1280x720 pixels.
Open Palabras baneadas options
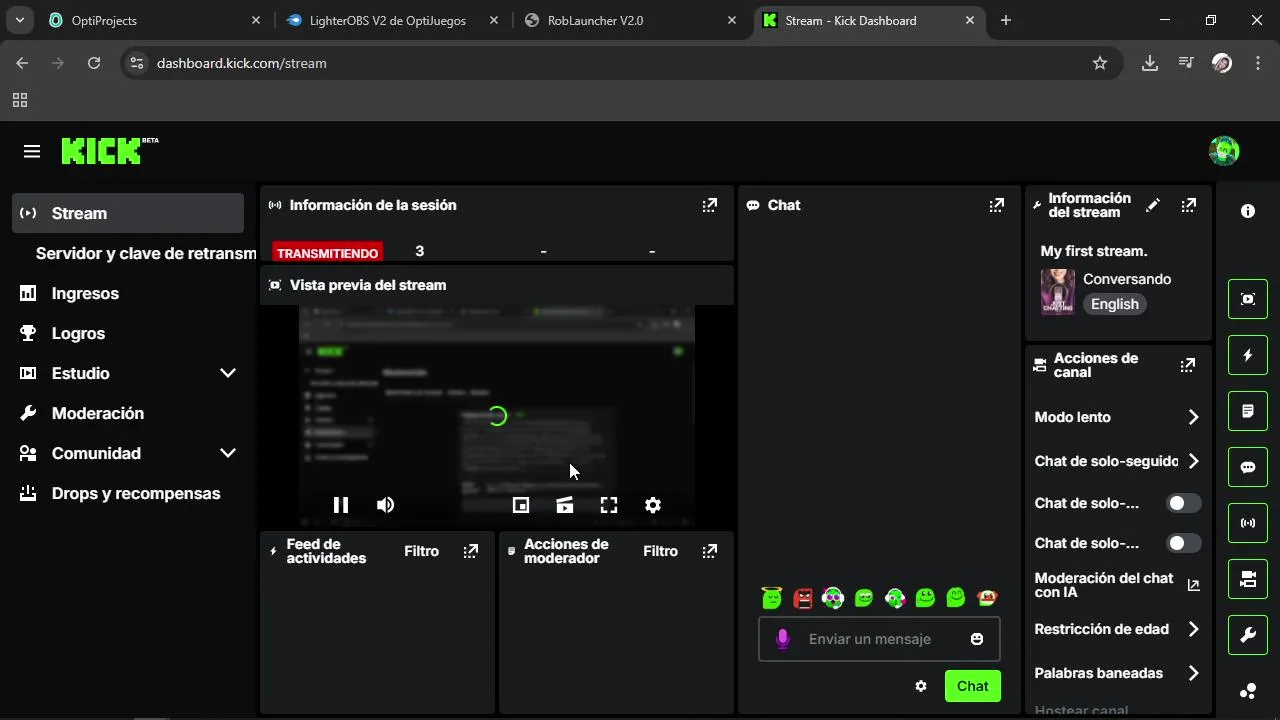point(1117,673)
